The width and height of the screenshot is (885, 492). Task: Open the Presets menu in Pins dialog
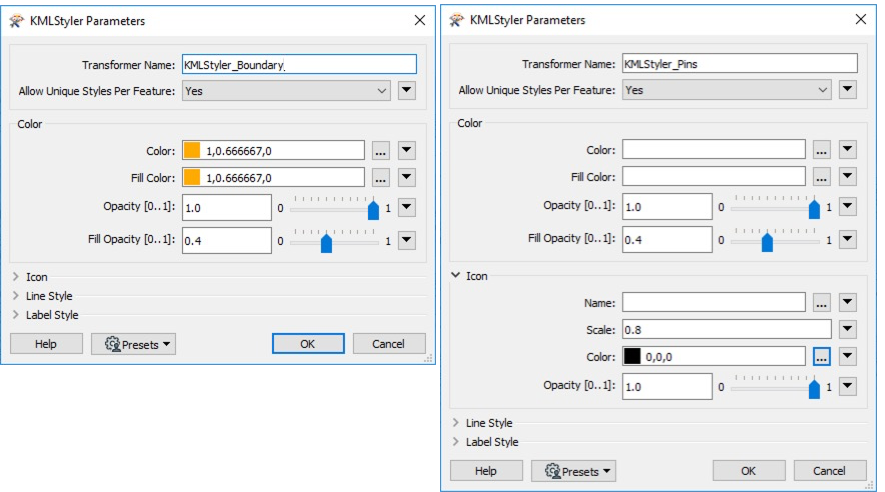[573, 471]
